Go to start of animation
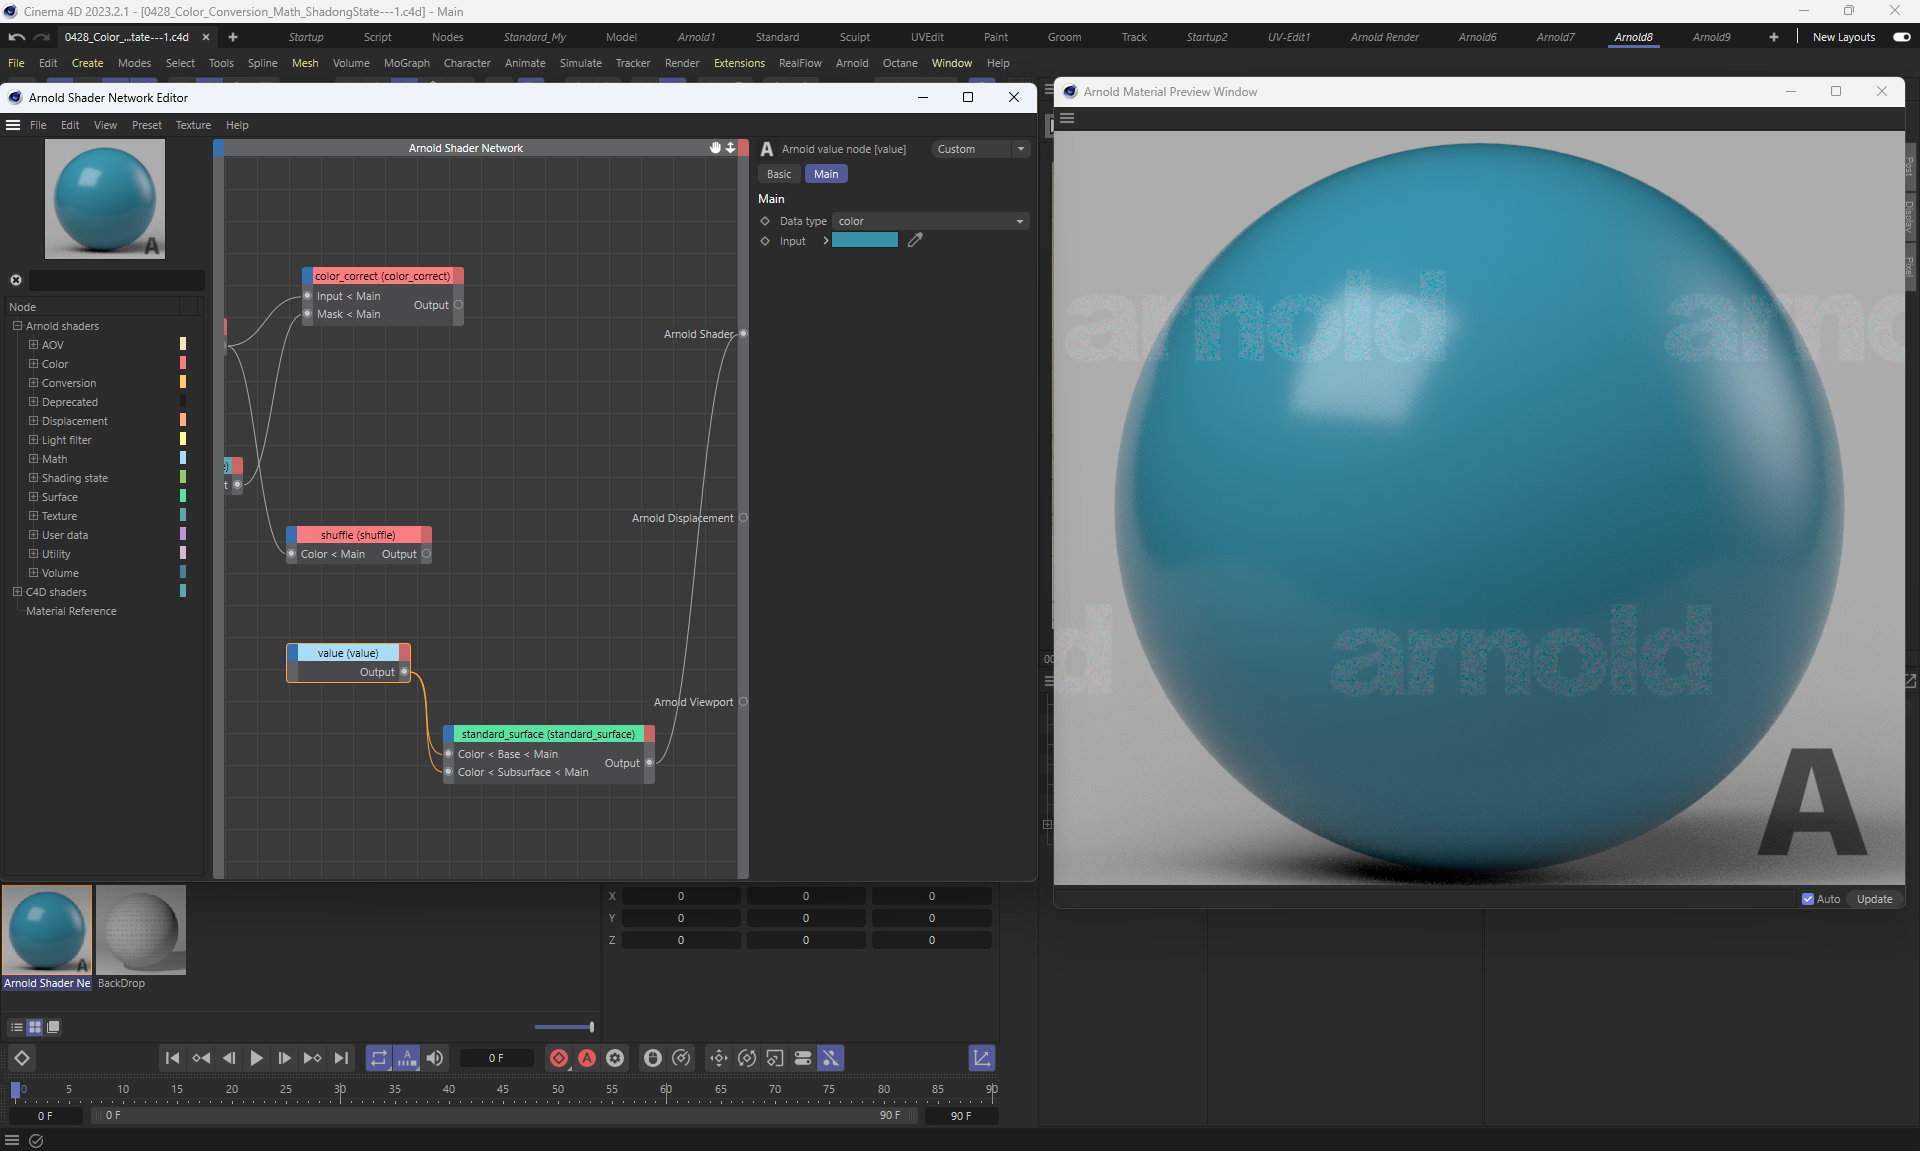Image resolution: width=1920 pixels, height=1151 pixels. 172,1058
